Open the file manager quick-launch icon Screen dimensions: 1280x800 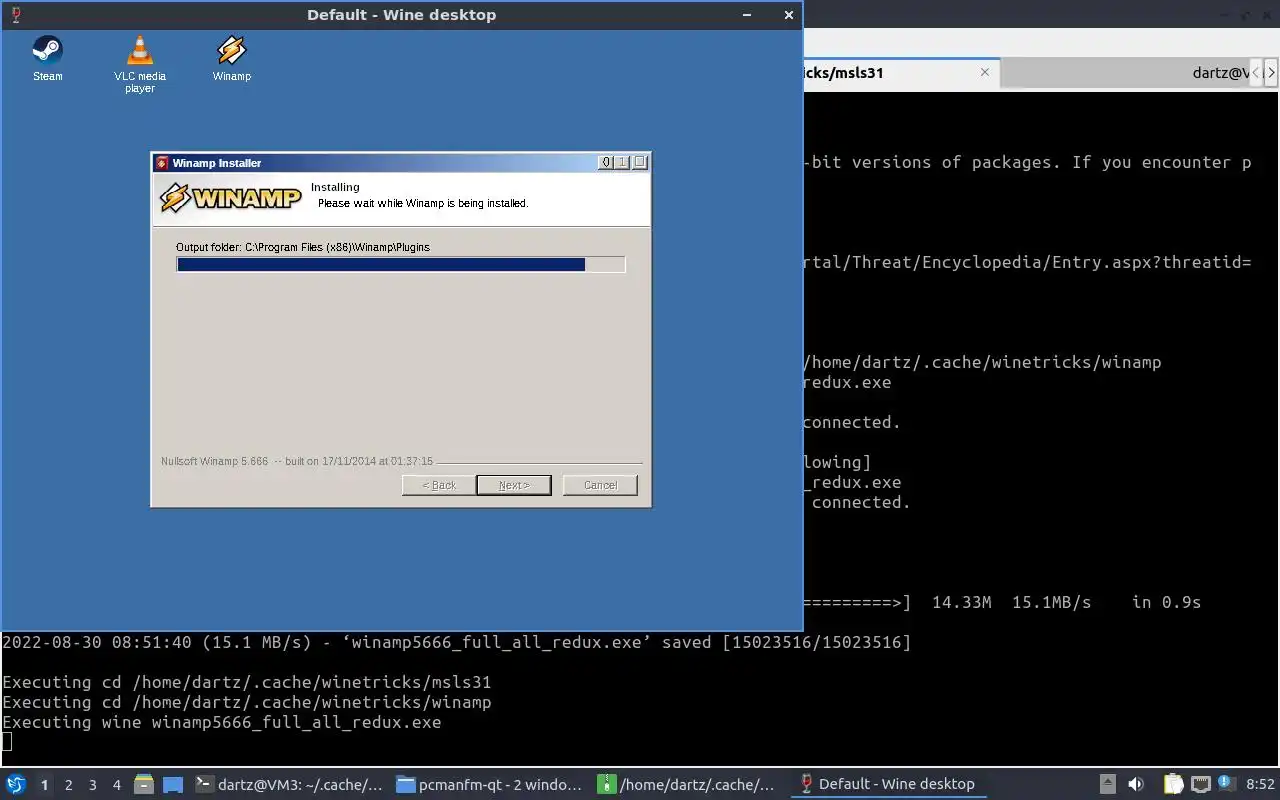tap(143, 784)
